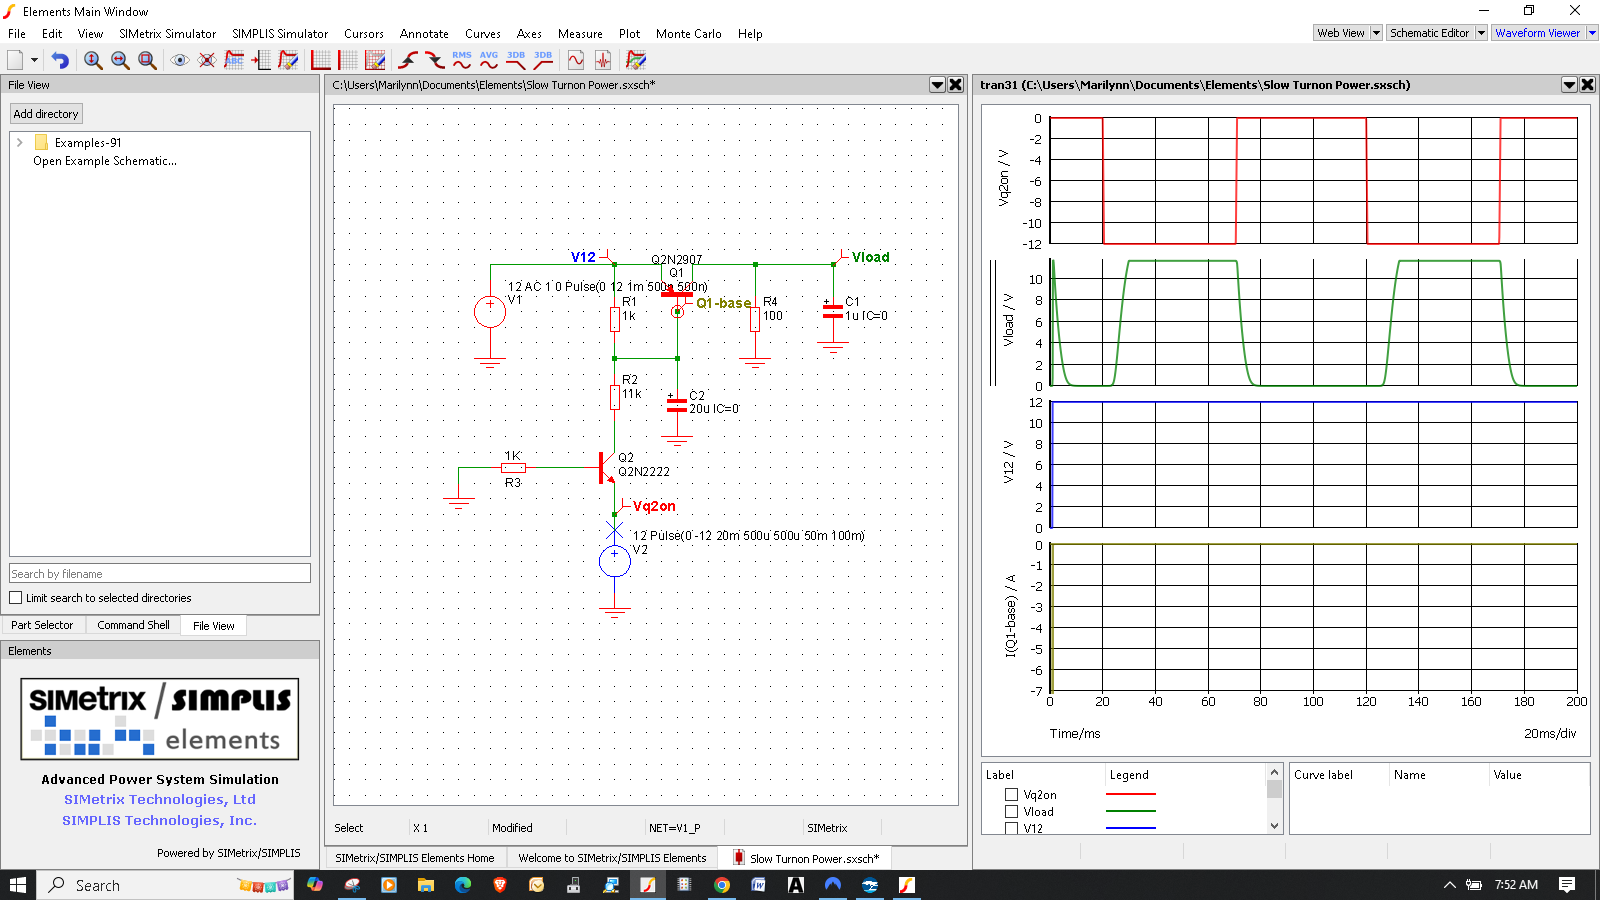
Task: Click the red-arrow axis marker icon
Action: pos(261,60)
